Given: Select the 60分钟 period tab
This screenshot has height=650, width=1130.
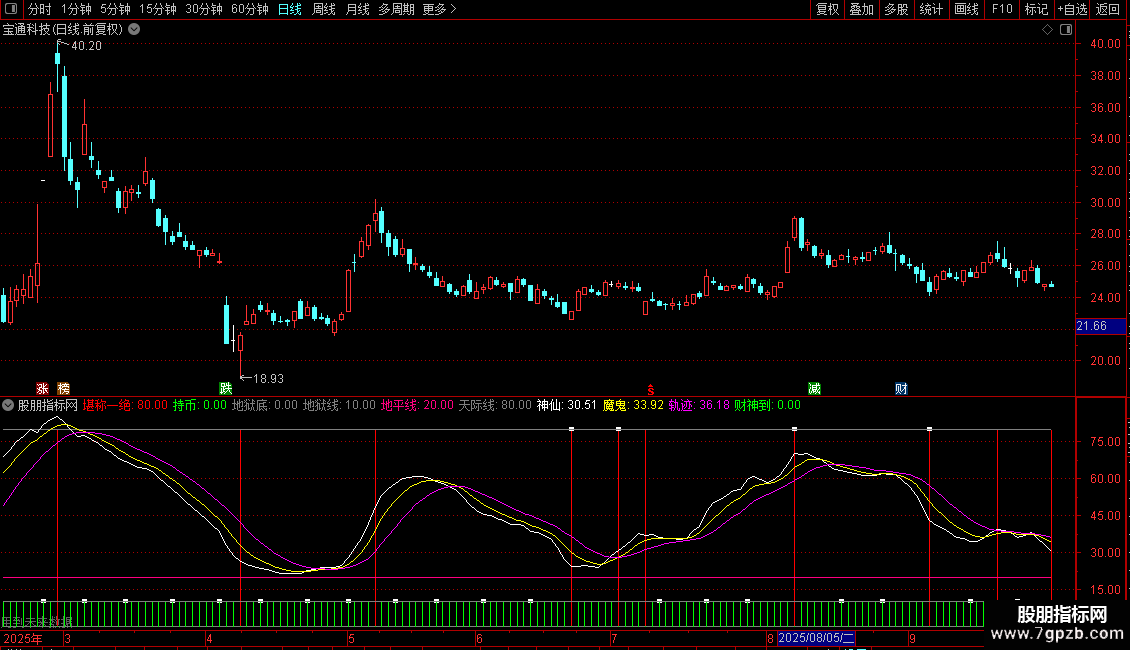Looking at the screenshot, I should coord(249,9).
